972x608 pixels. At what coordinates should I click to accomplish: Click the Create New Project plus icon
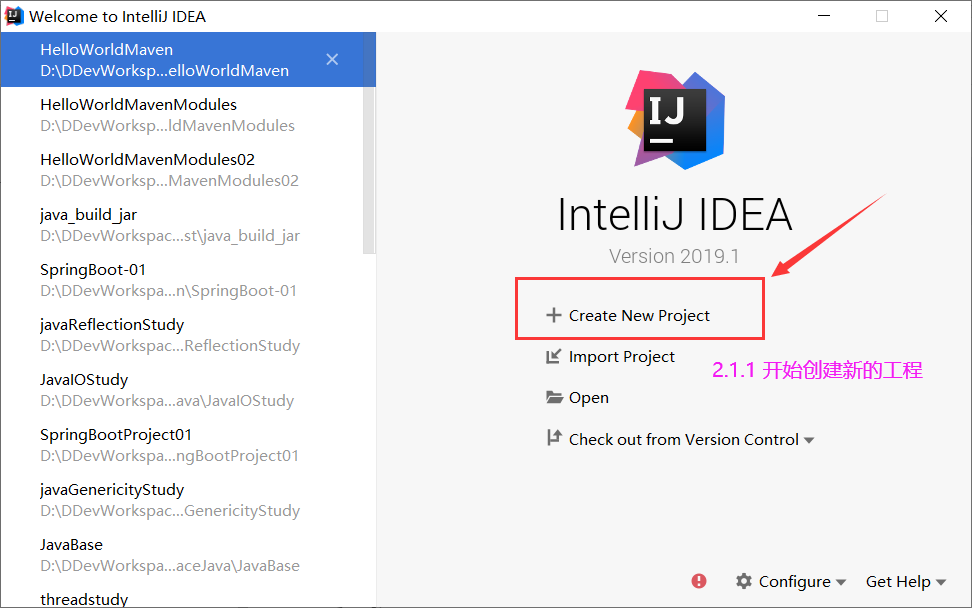point(552,315)
